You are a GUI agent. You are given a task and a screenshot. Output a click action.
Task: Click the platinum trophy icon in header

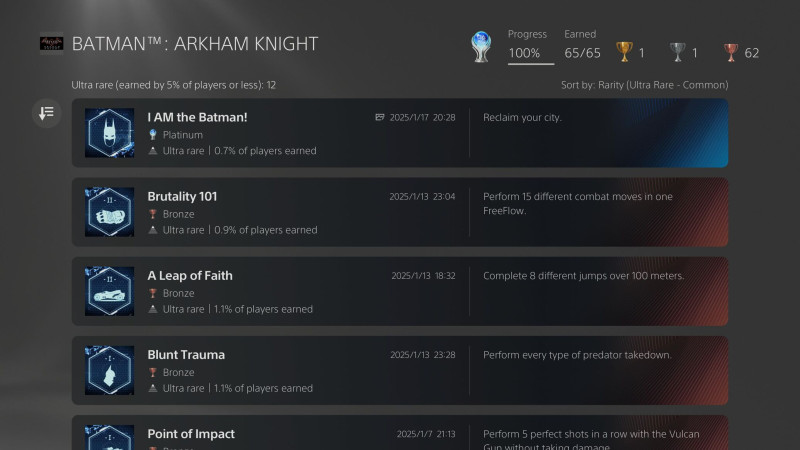(x=483, y=47)
